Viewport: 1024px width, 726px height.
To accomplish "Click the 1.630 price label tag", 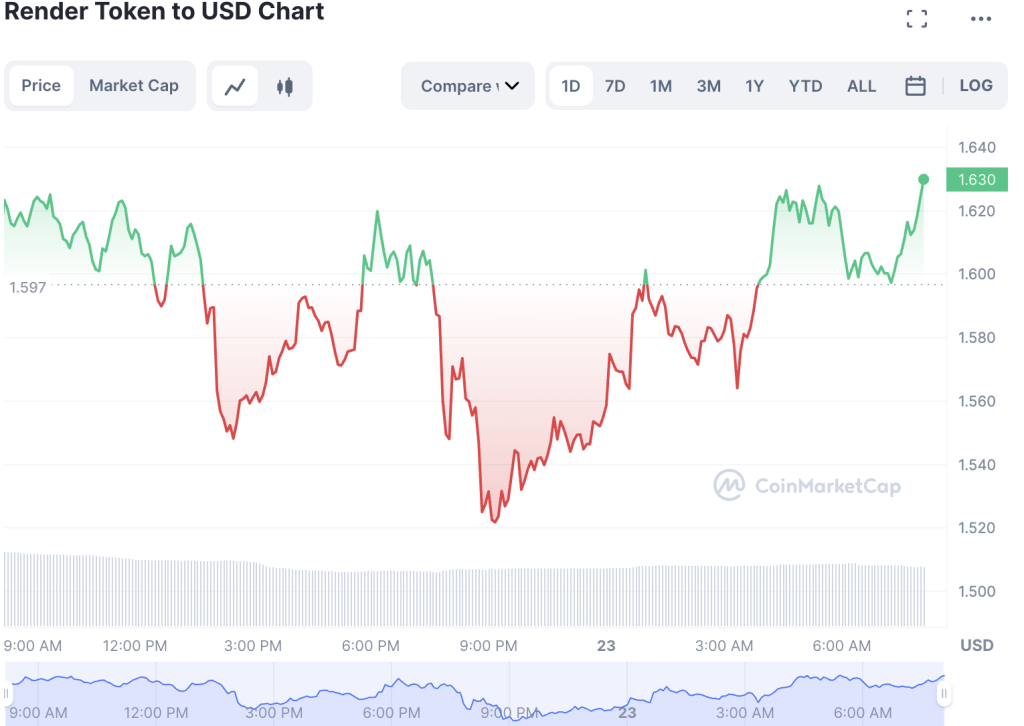I will click(976, 180).
